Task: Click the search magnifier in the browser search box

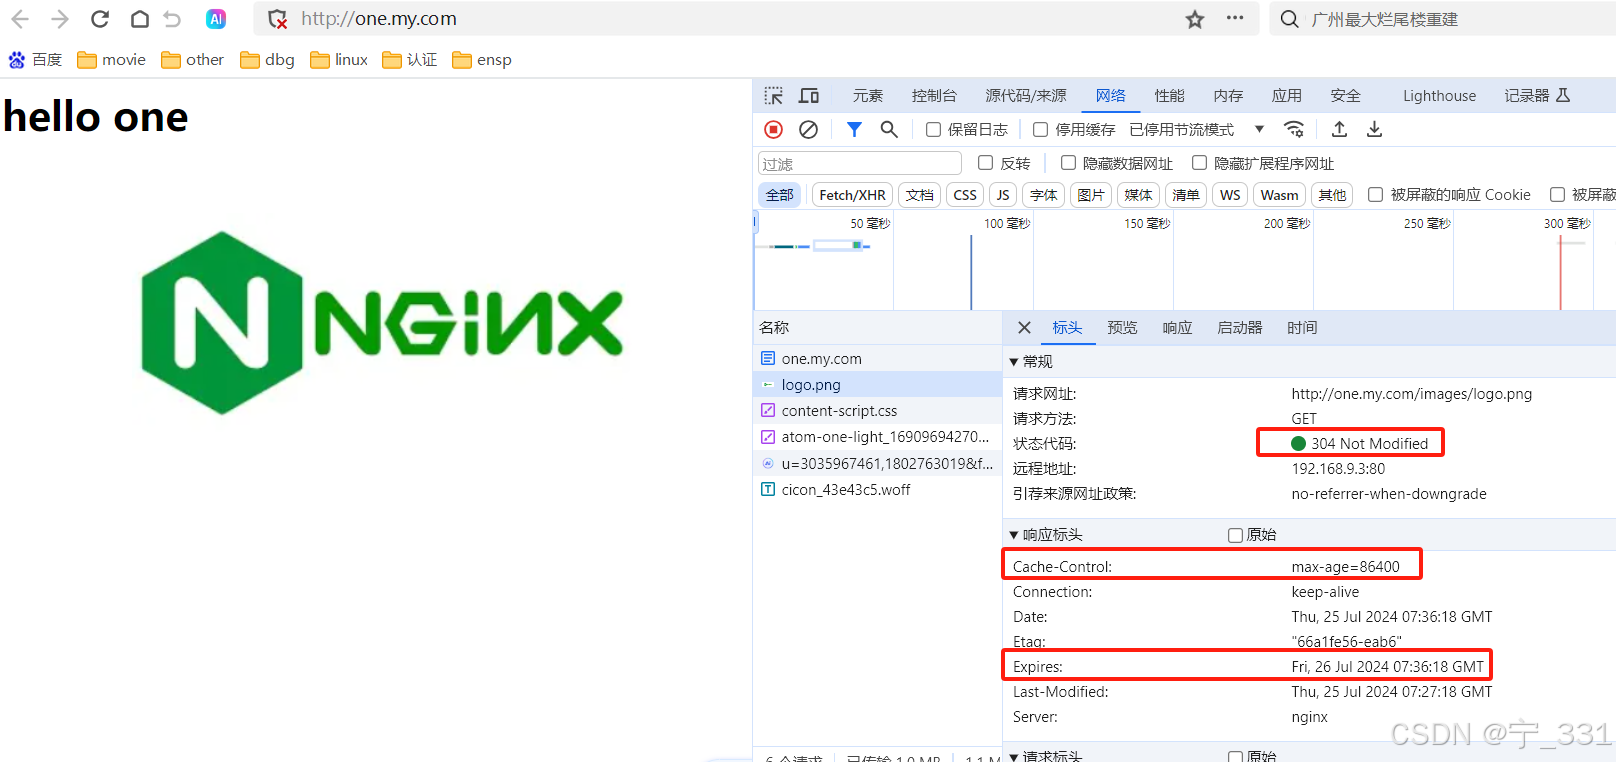Action: [1290, 19]
